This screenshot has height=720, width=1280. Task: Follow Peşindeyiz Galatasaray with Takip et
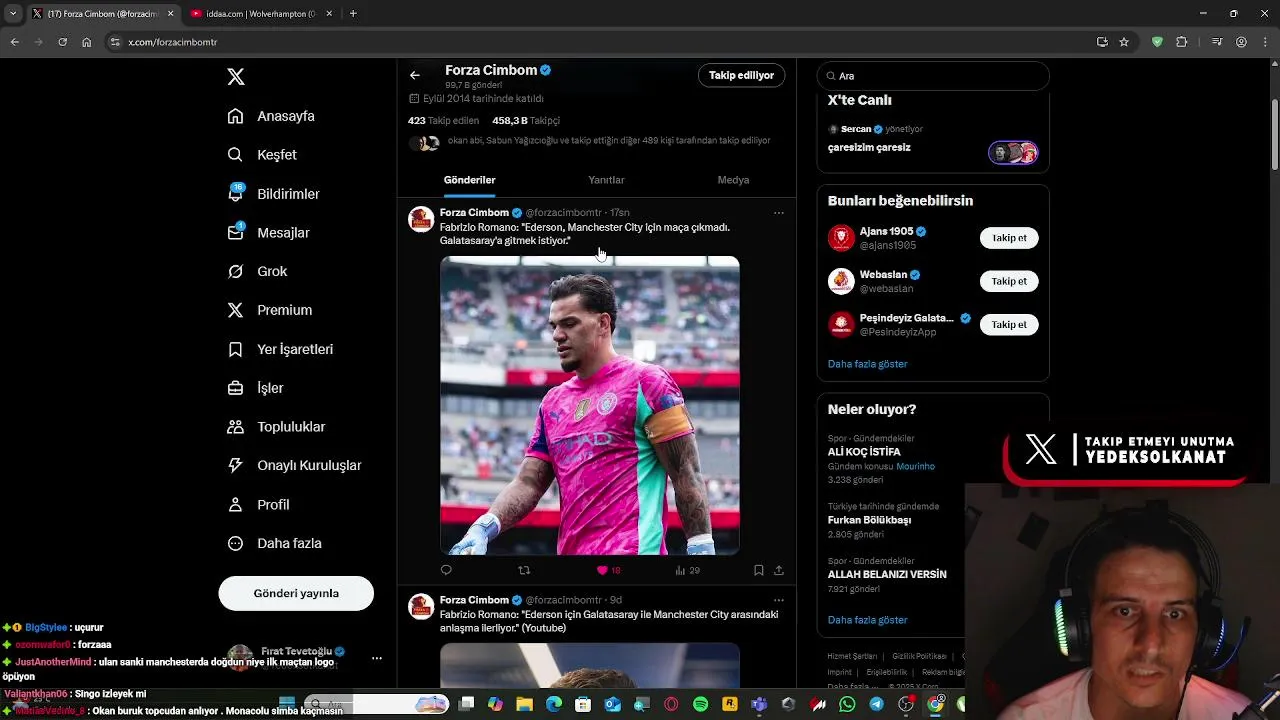coord(1009,324)
